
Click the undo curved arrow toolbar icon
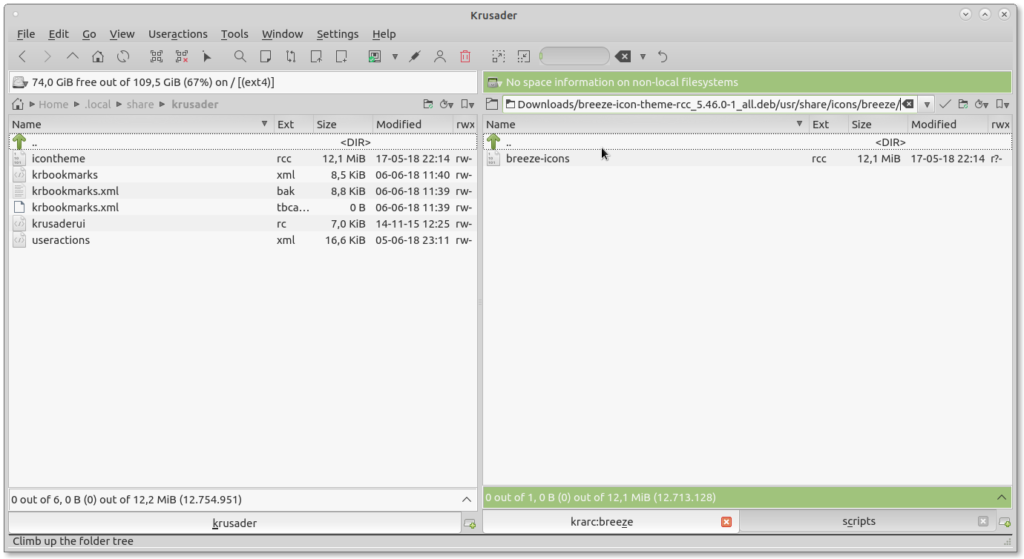(x=662, y=57)
